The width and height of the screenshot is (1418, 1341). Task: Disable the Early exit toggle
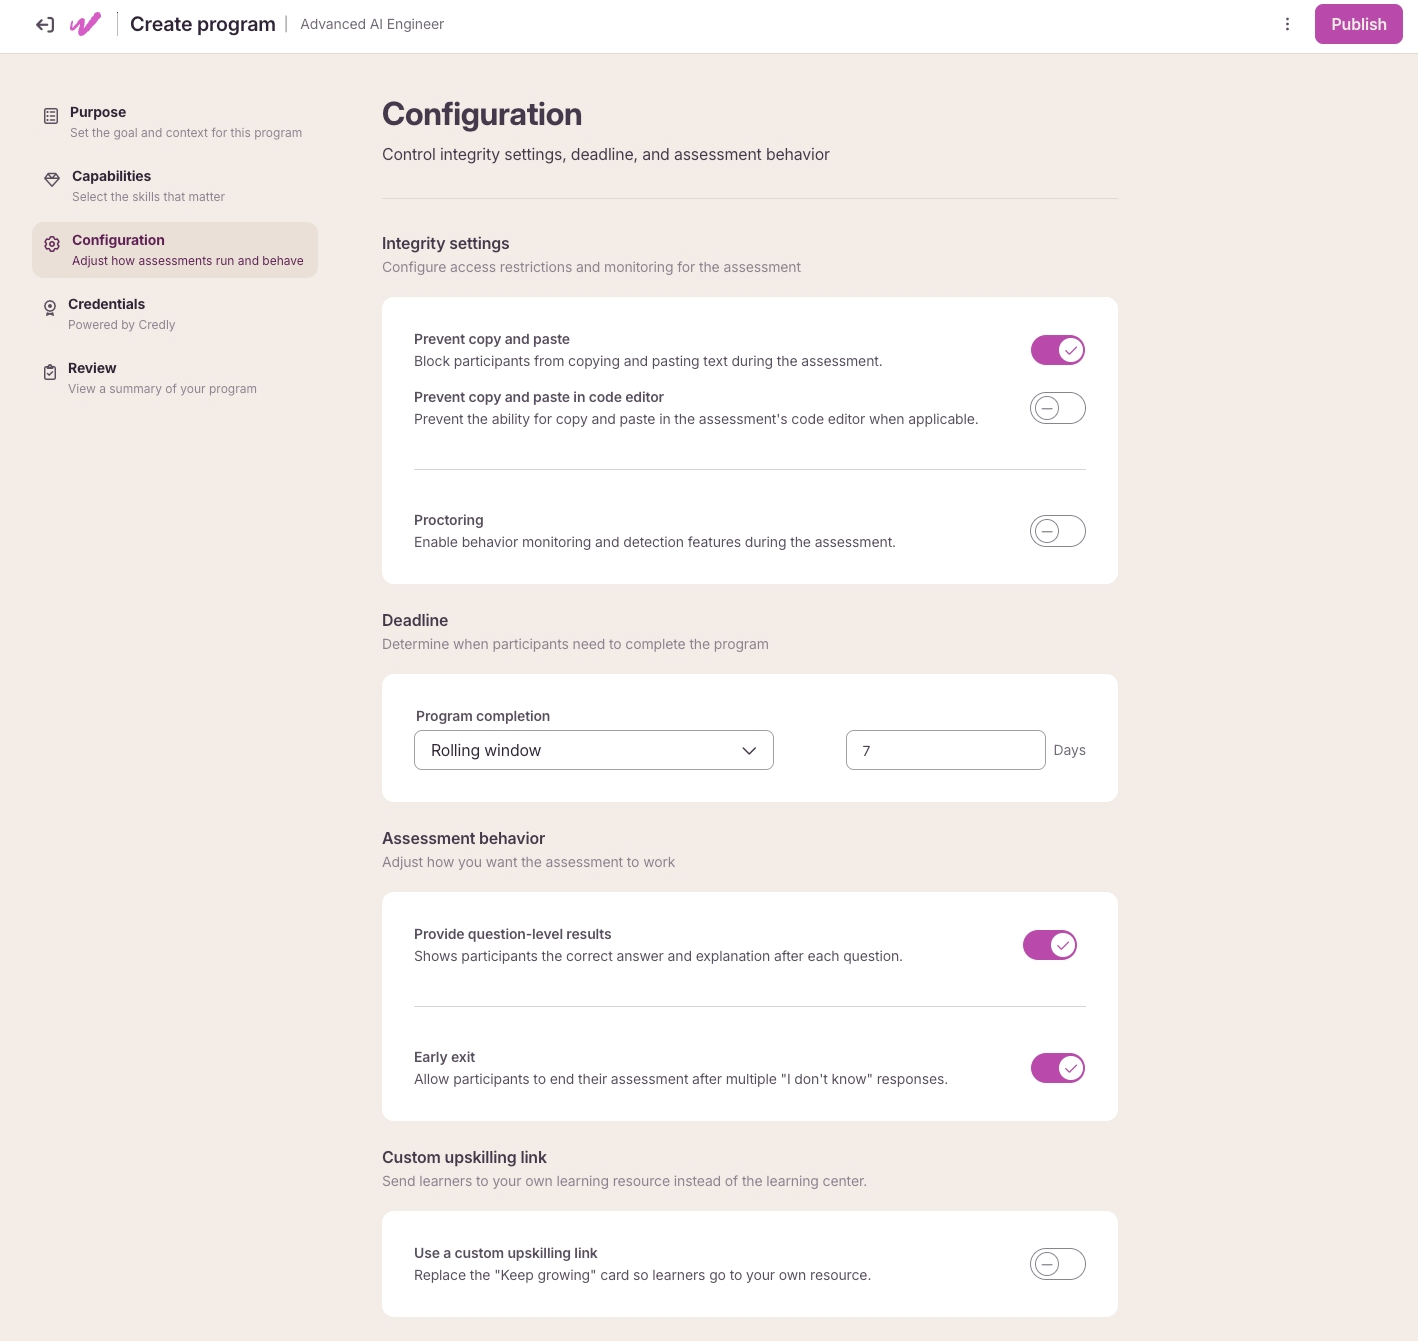(x=1058, y=1068)
